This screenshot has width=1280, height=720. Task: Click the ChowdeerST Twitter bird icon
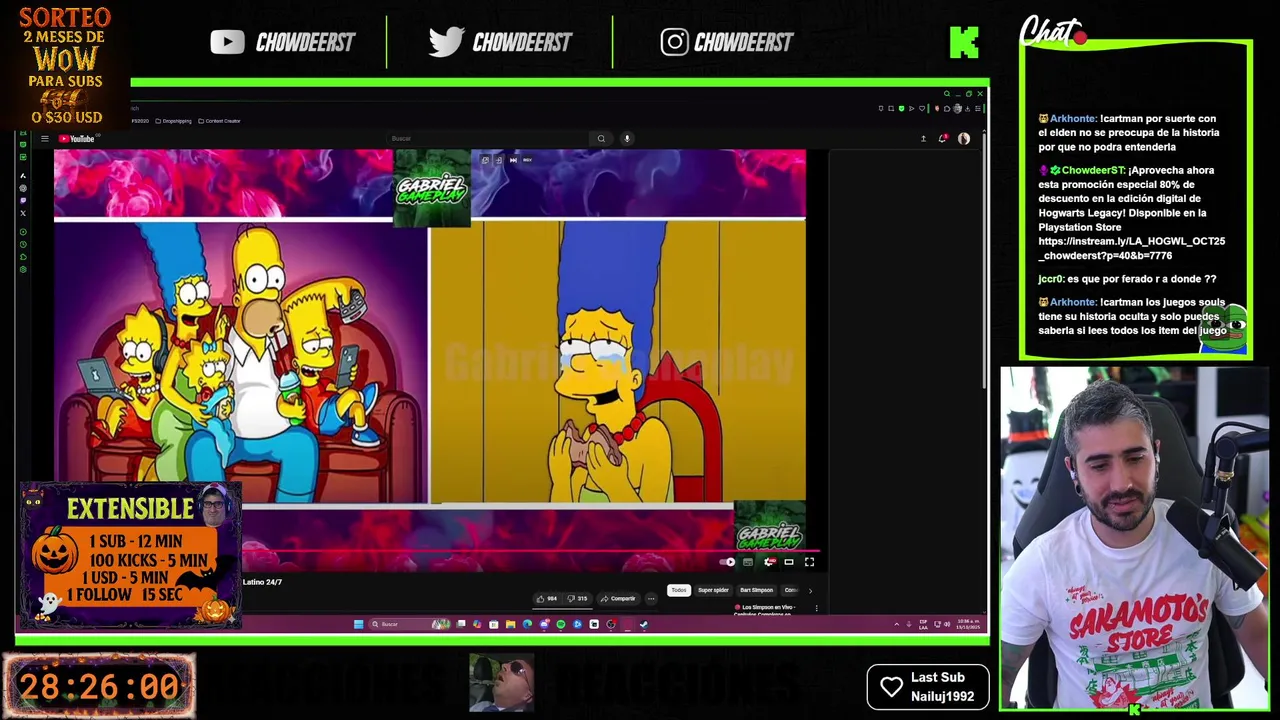[x=446, y=42]
